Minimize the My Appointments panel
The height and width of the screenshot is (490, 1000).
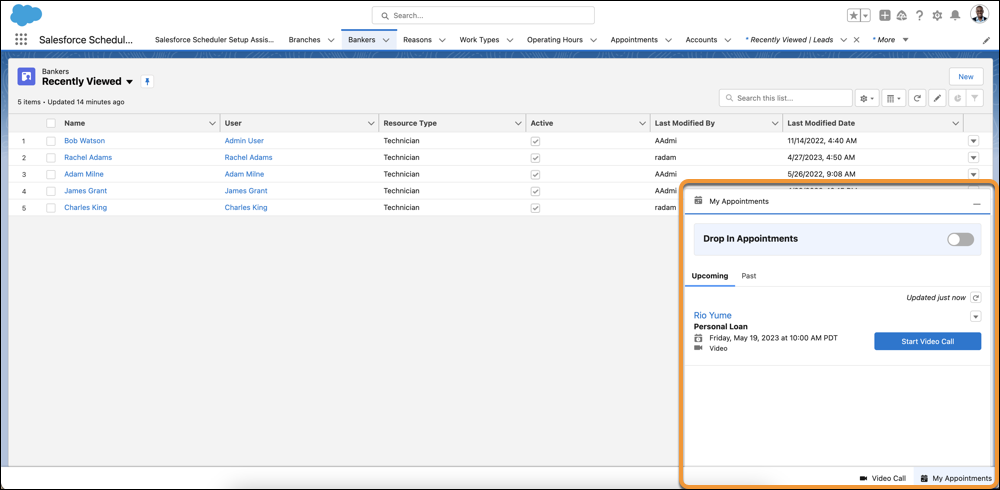pyautogui.click(x=976, y=202)
